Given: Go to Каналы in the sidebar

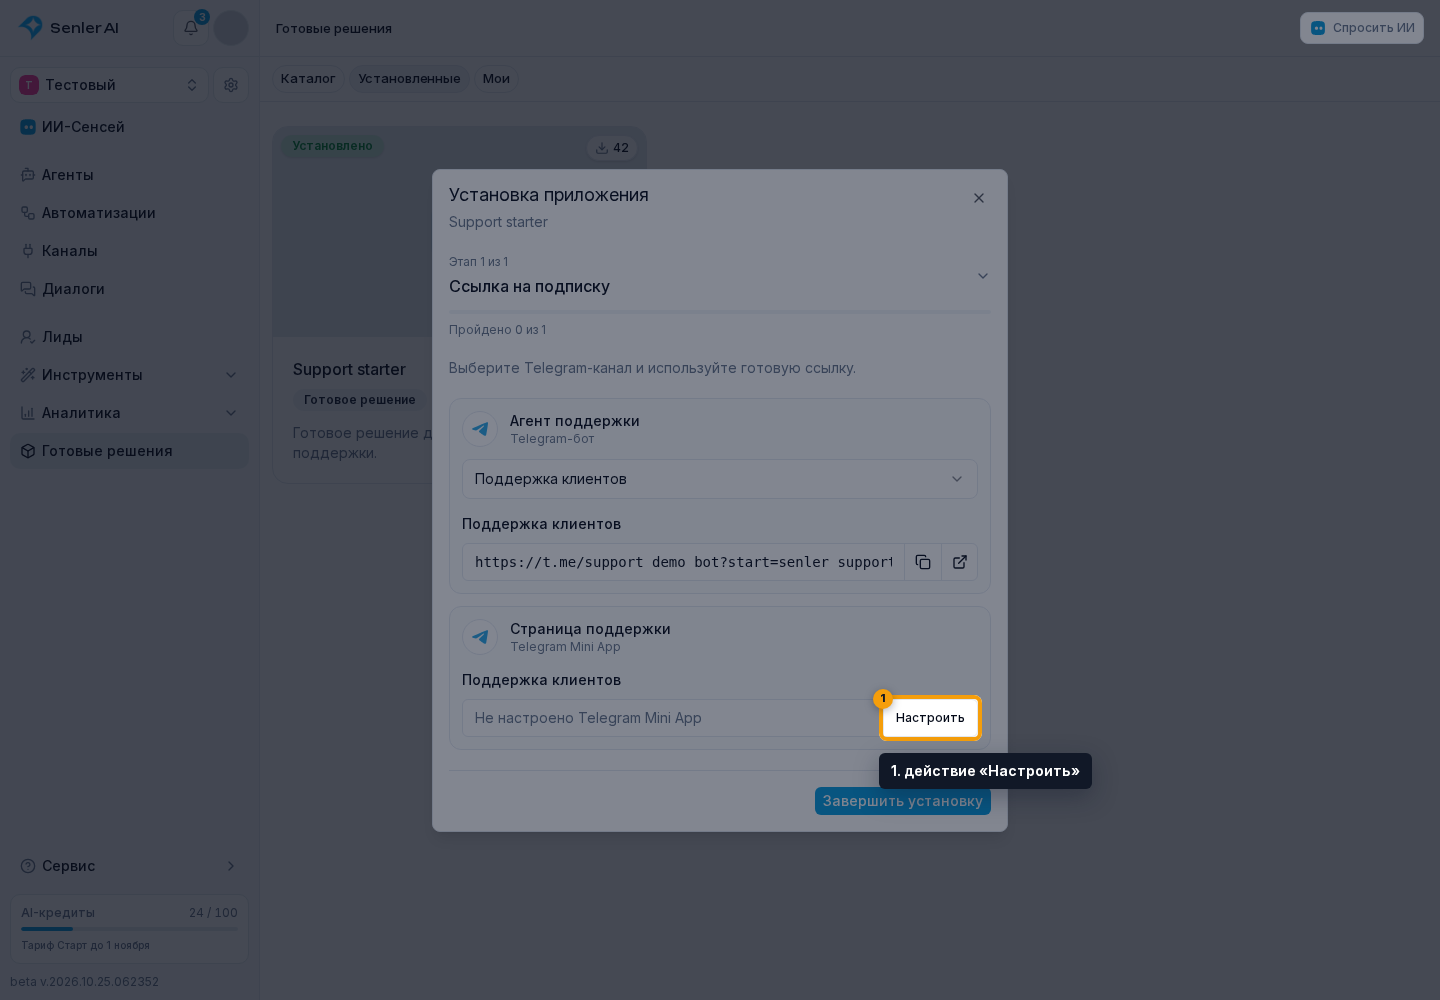Looking at the screenshot, I should tap(130, 251).
